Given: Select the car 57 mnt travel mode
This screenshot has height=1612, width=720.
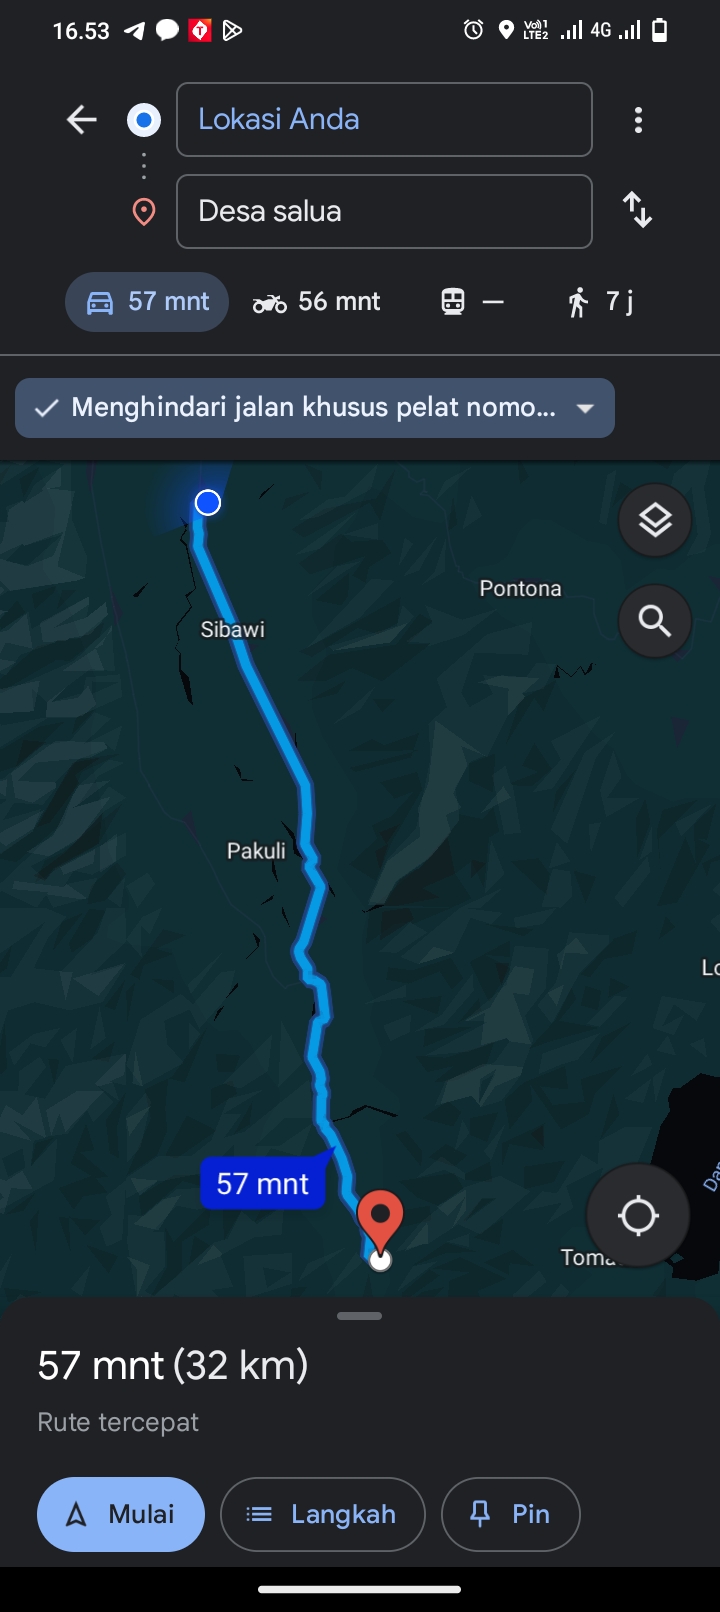Looking at the screenshot, I should [x=147, y=302].
